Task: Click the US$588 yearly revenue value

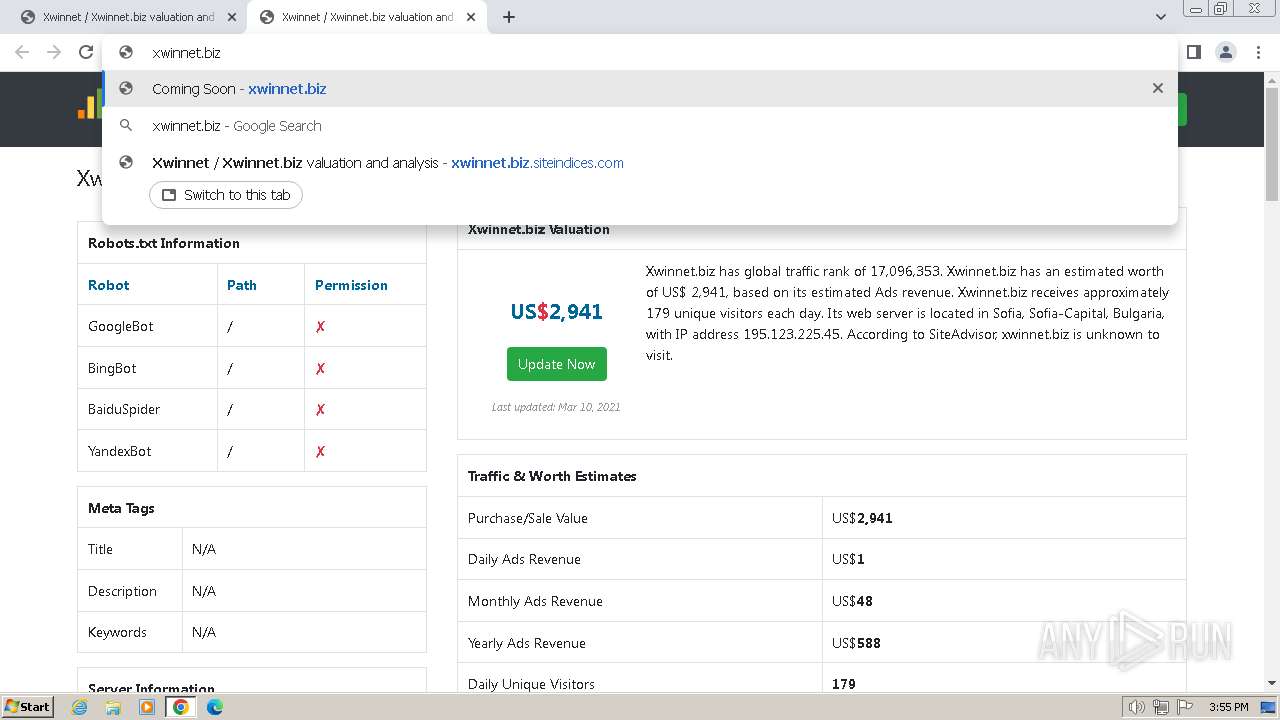Action: (x=856, y=643)
